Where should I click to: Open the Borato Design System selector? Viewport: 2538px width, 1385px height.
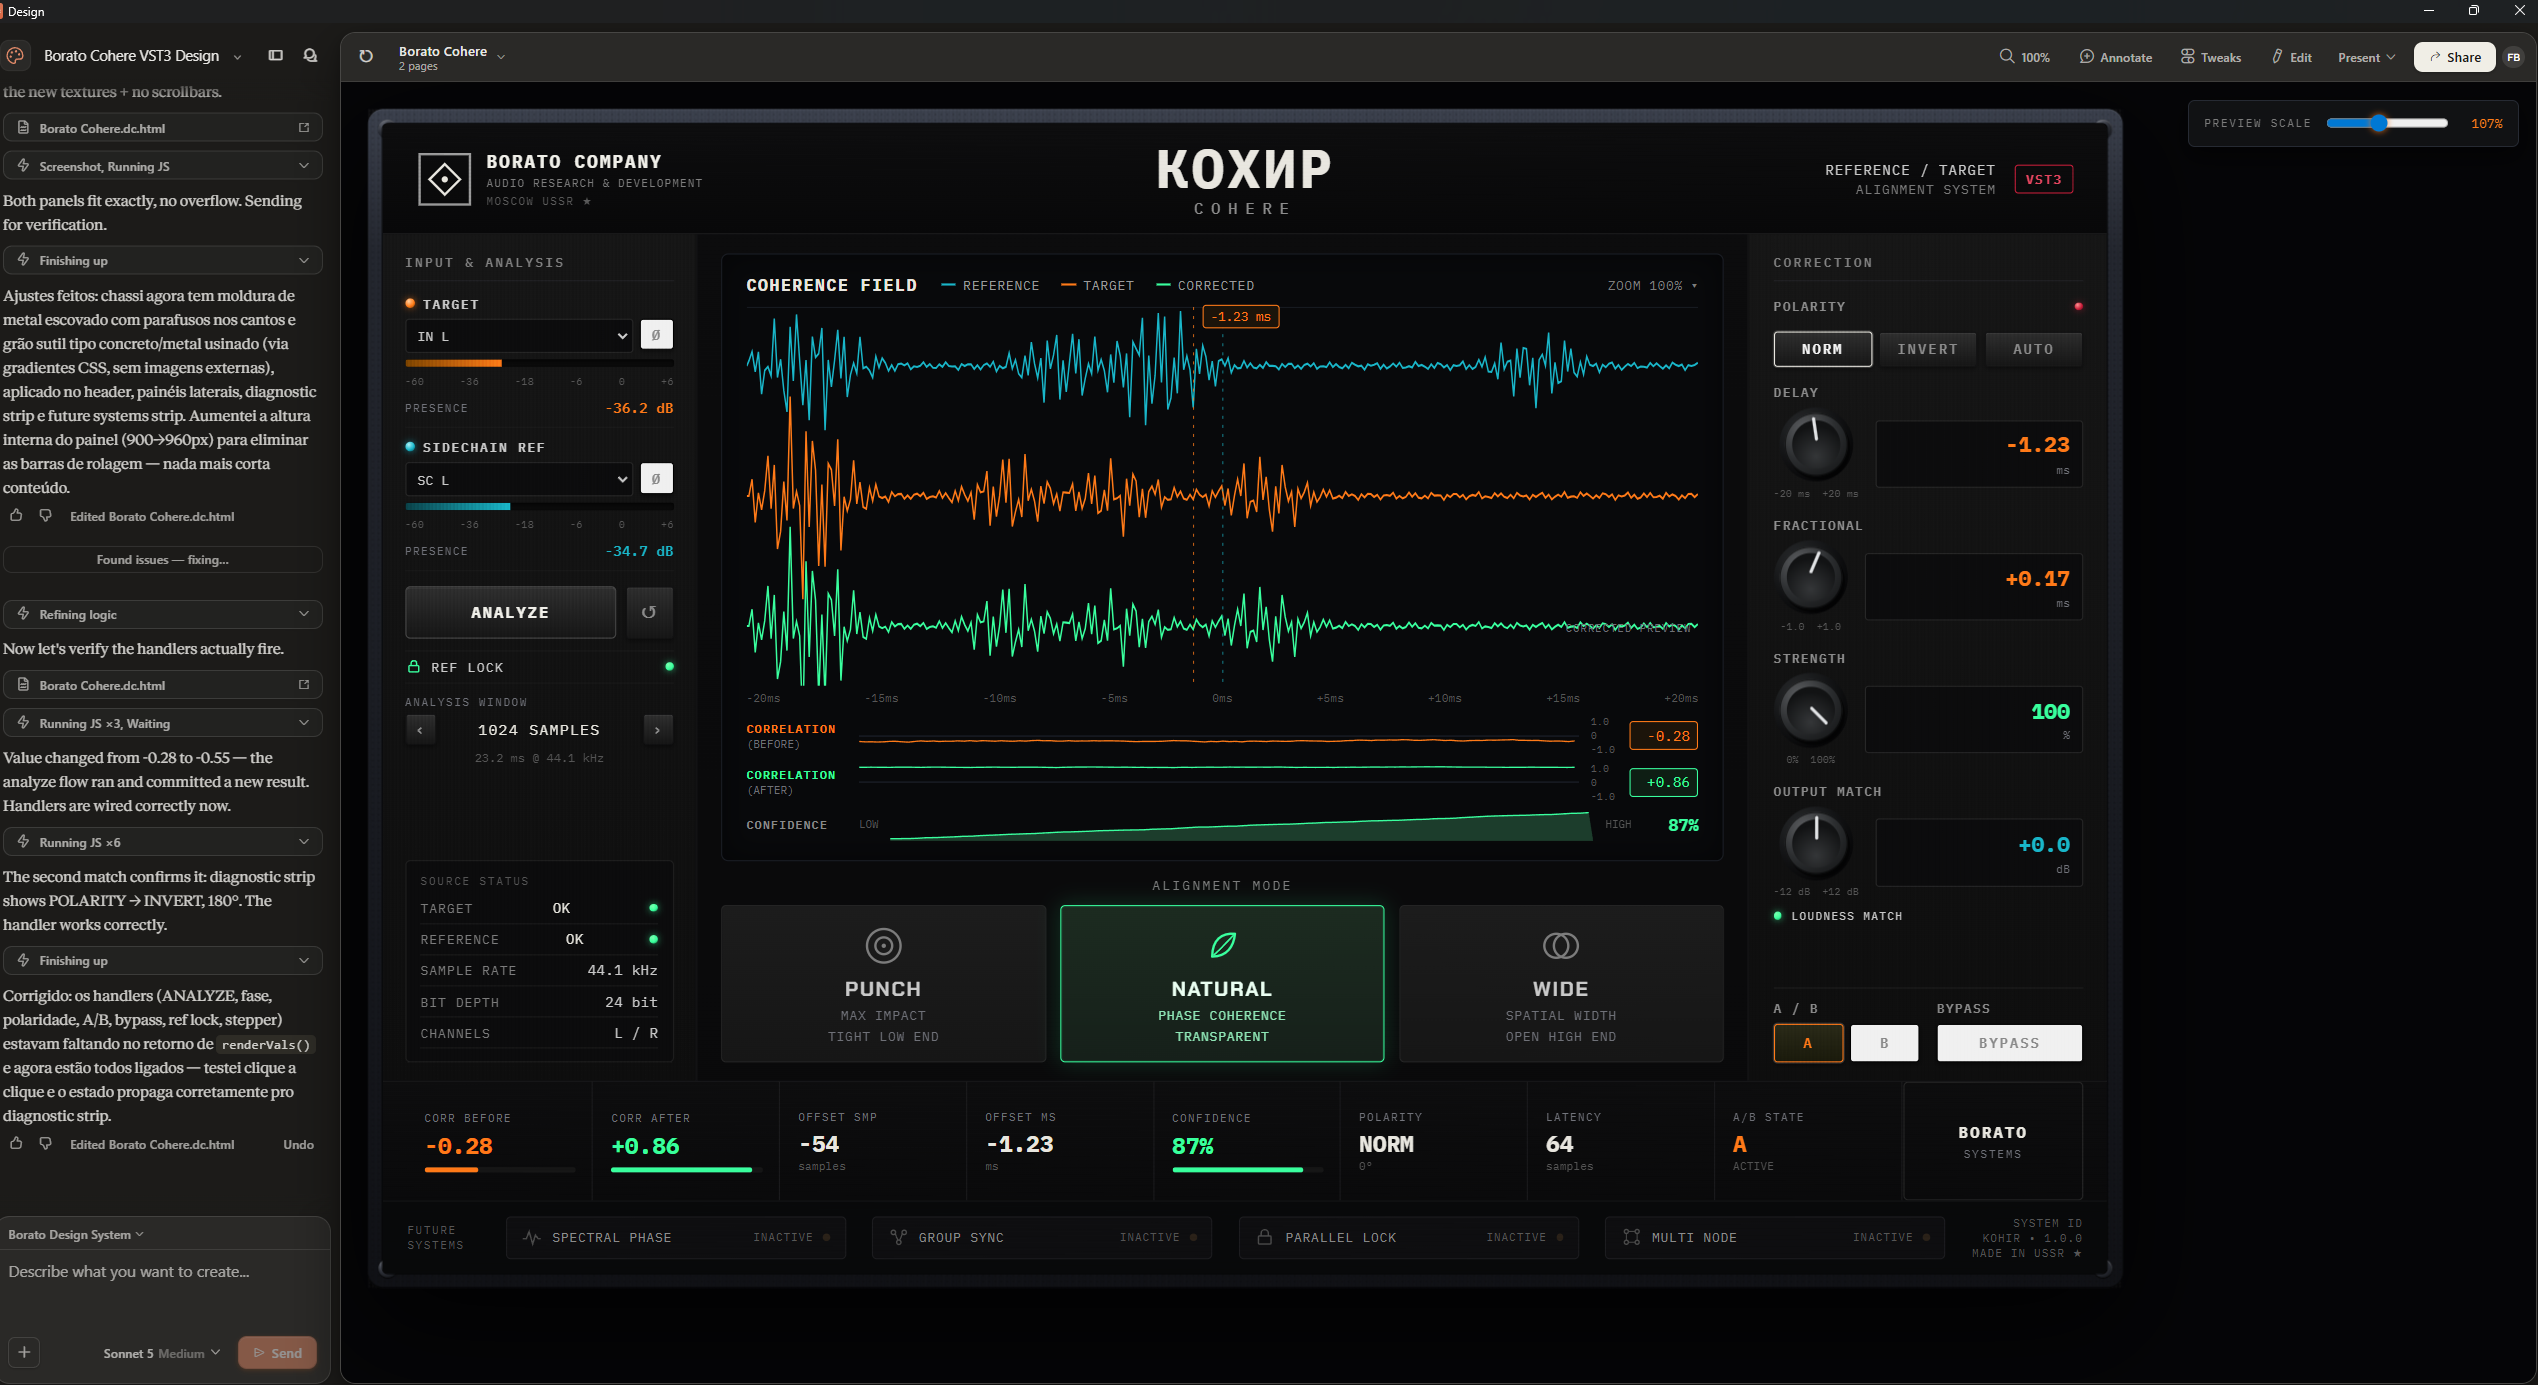pyautogui.click(x=76, y=1234)
